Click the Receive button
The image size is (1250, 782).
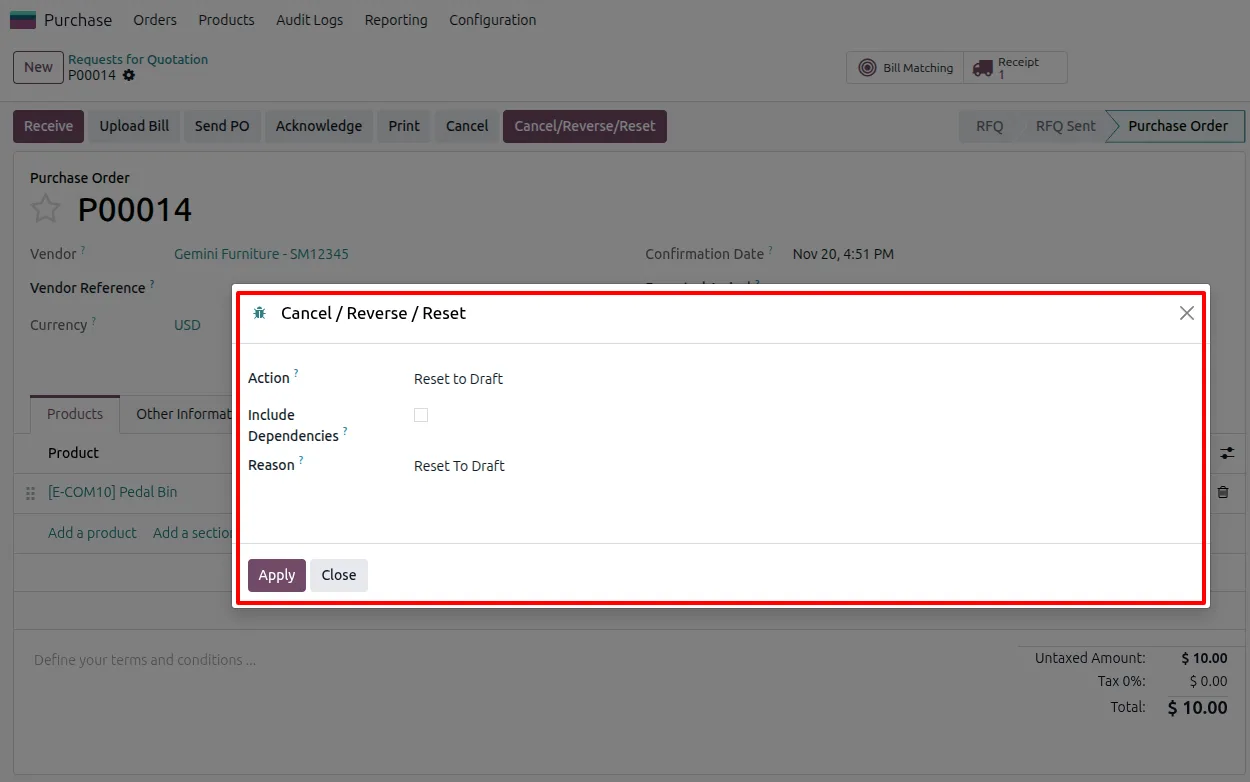click(48, 126)
